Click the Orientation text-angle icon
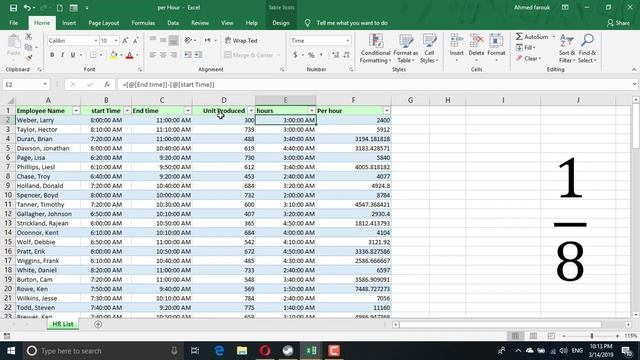This screenshot has width=640, height=360. [x=188, y=40]
